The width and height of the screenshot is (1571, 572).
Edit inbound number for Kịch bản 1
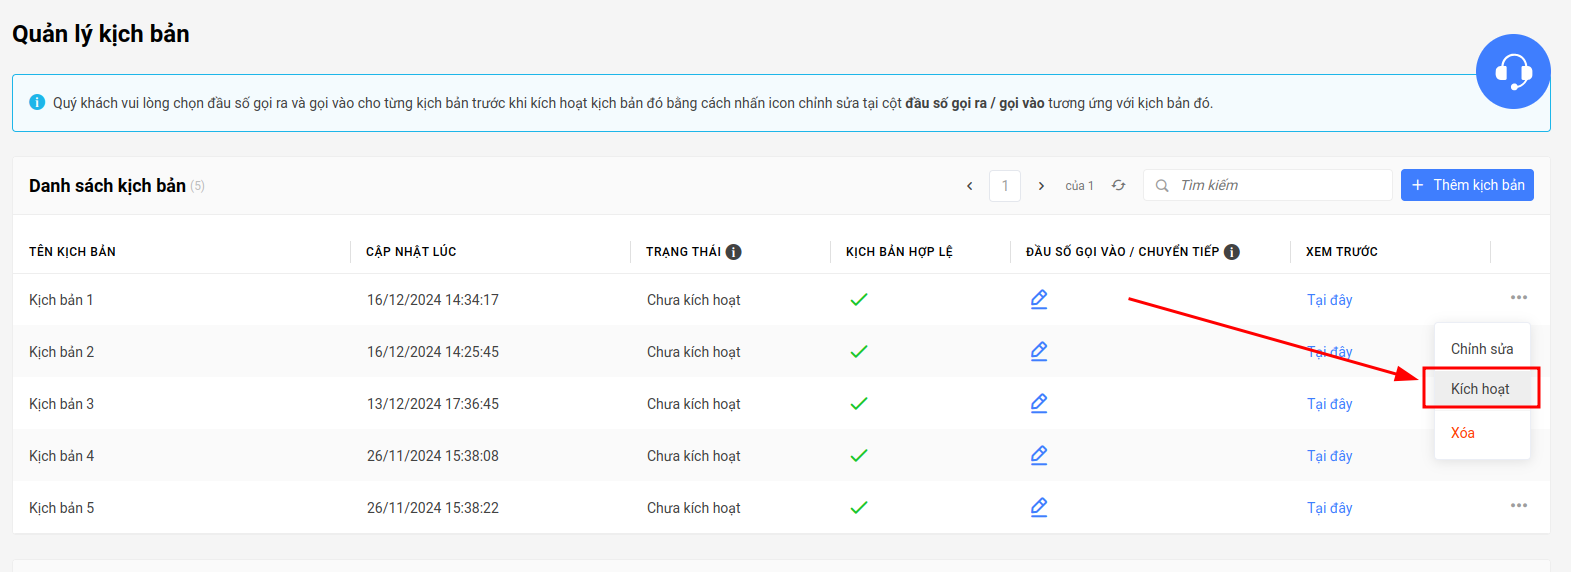coord(1039,299)
